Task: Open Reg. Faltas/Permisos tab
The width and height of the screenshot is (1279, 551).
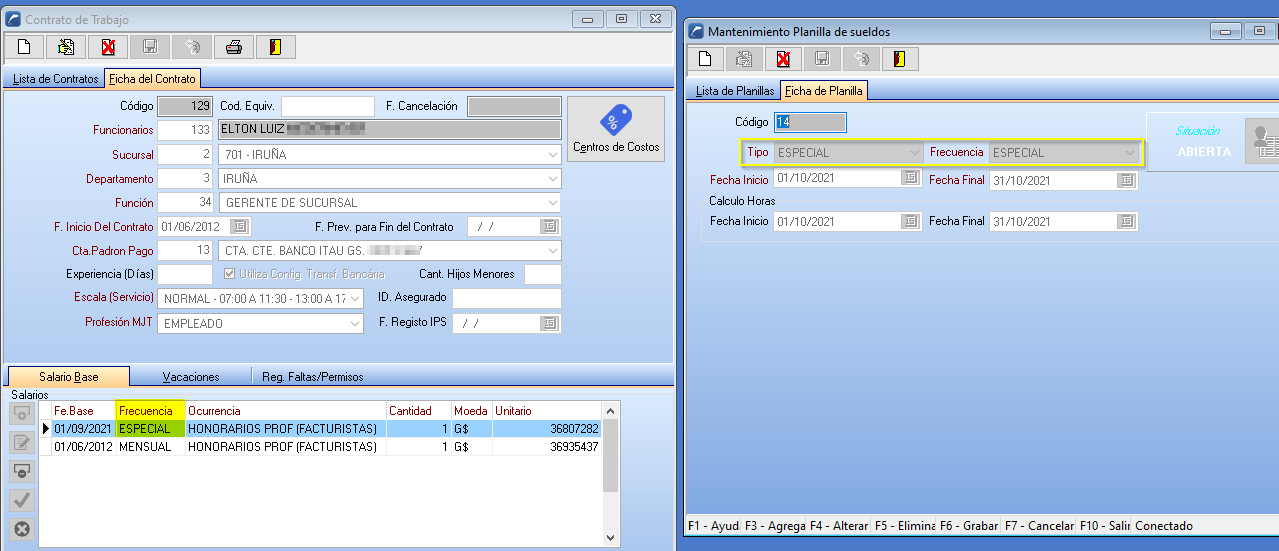Action: tap(312, 377)
